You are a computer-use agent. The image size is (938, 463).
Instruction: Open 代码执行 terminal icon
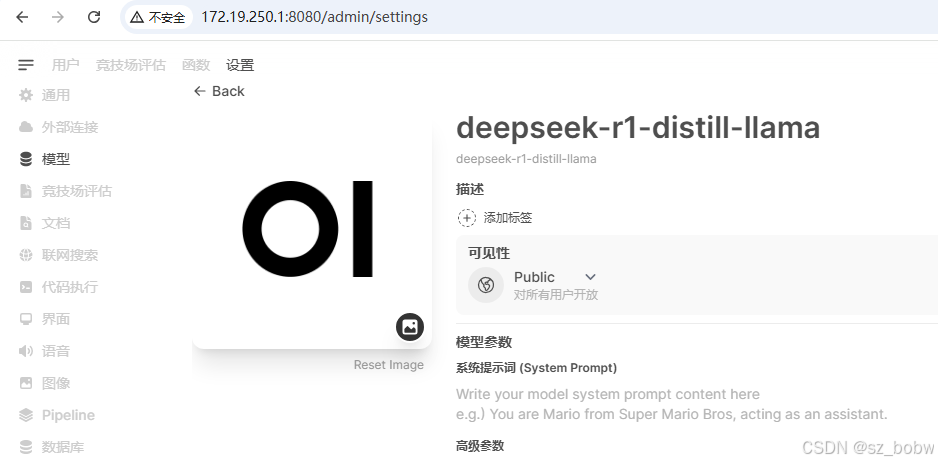click(x=26, y=287)
